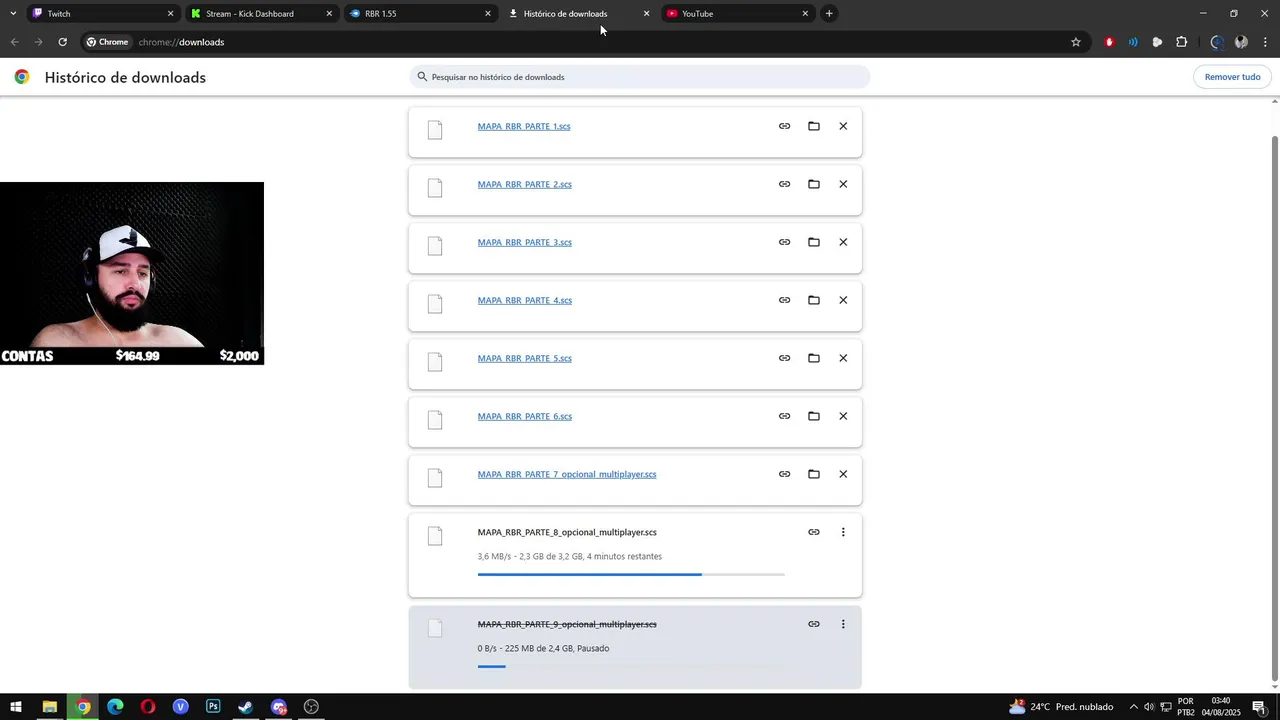
Task: Open the red hand ad-blocker extension
Action: click(1109, 42)
